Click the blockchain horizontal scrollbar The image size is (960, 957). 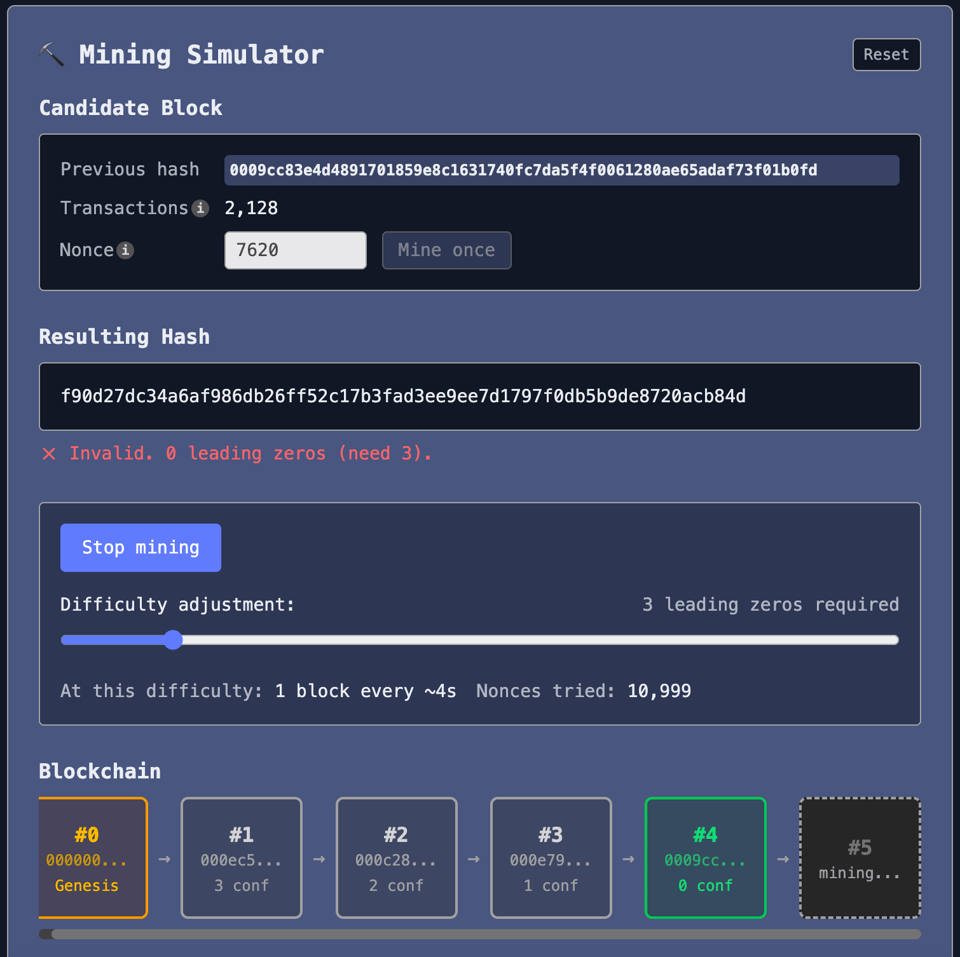click(480, 933)
